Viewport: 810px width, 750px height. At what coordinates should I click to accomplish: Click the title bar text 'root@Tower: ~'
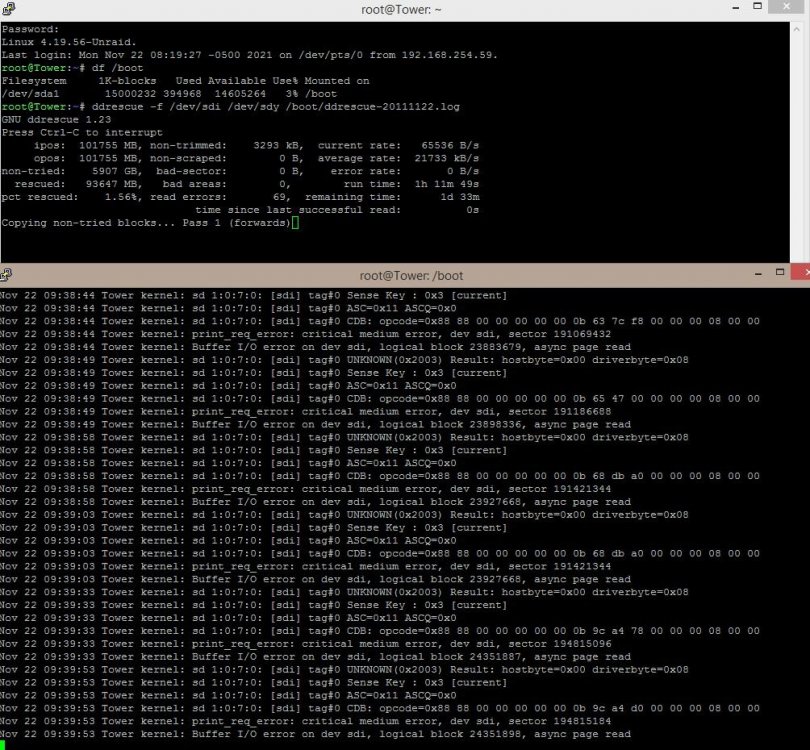point(401,9)
